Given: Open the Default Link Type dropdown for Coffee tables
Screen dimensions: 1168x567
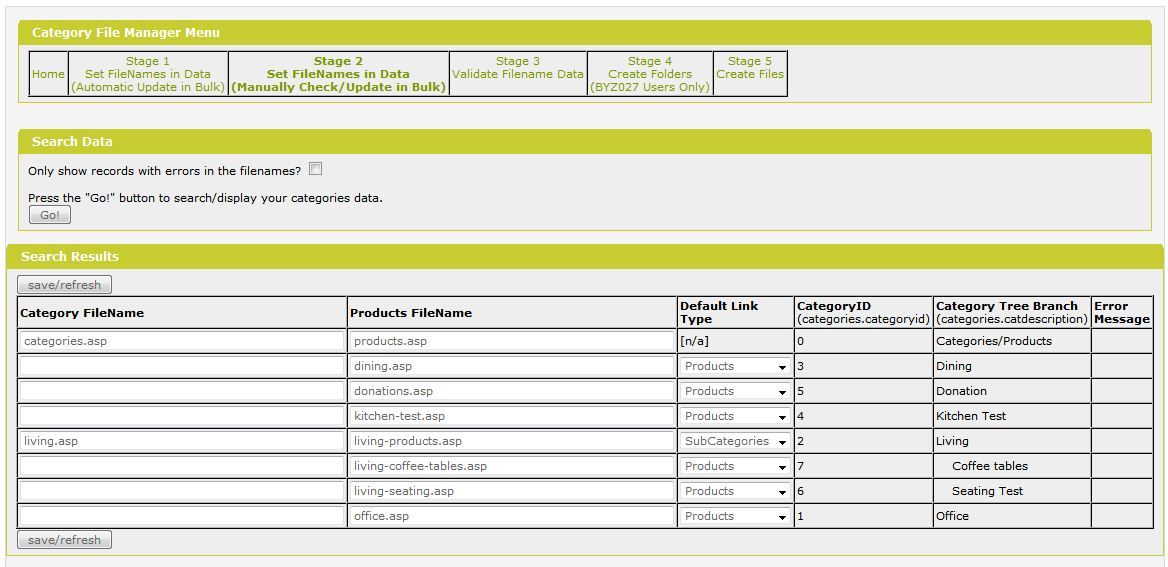Looking at the screenshot, I should (734, 466).
